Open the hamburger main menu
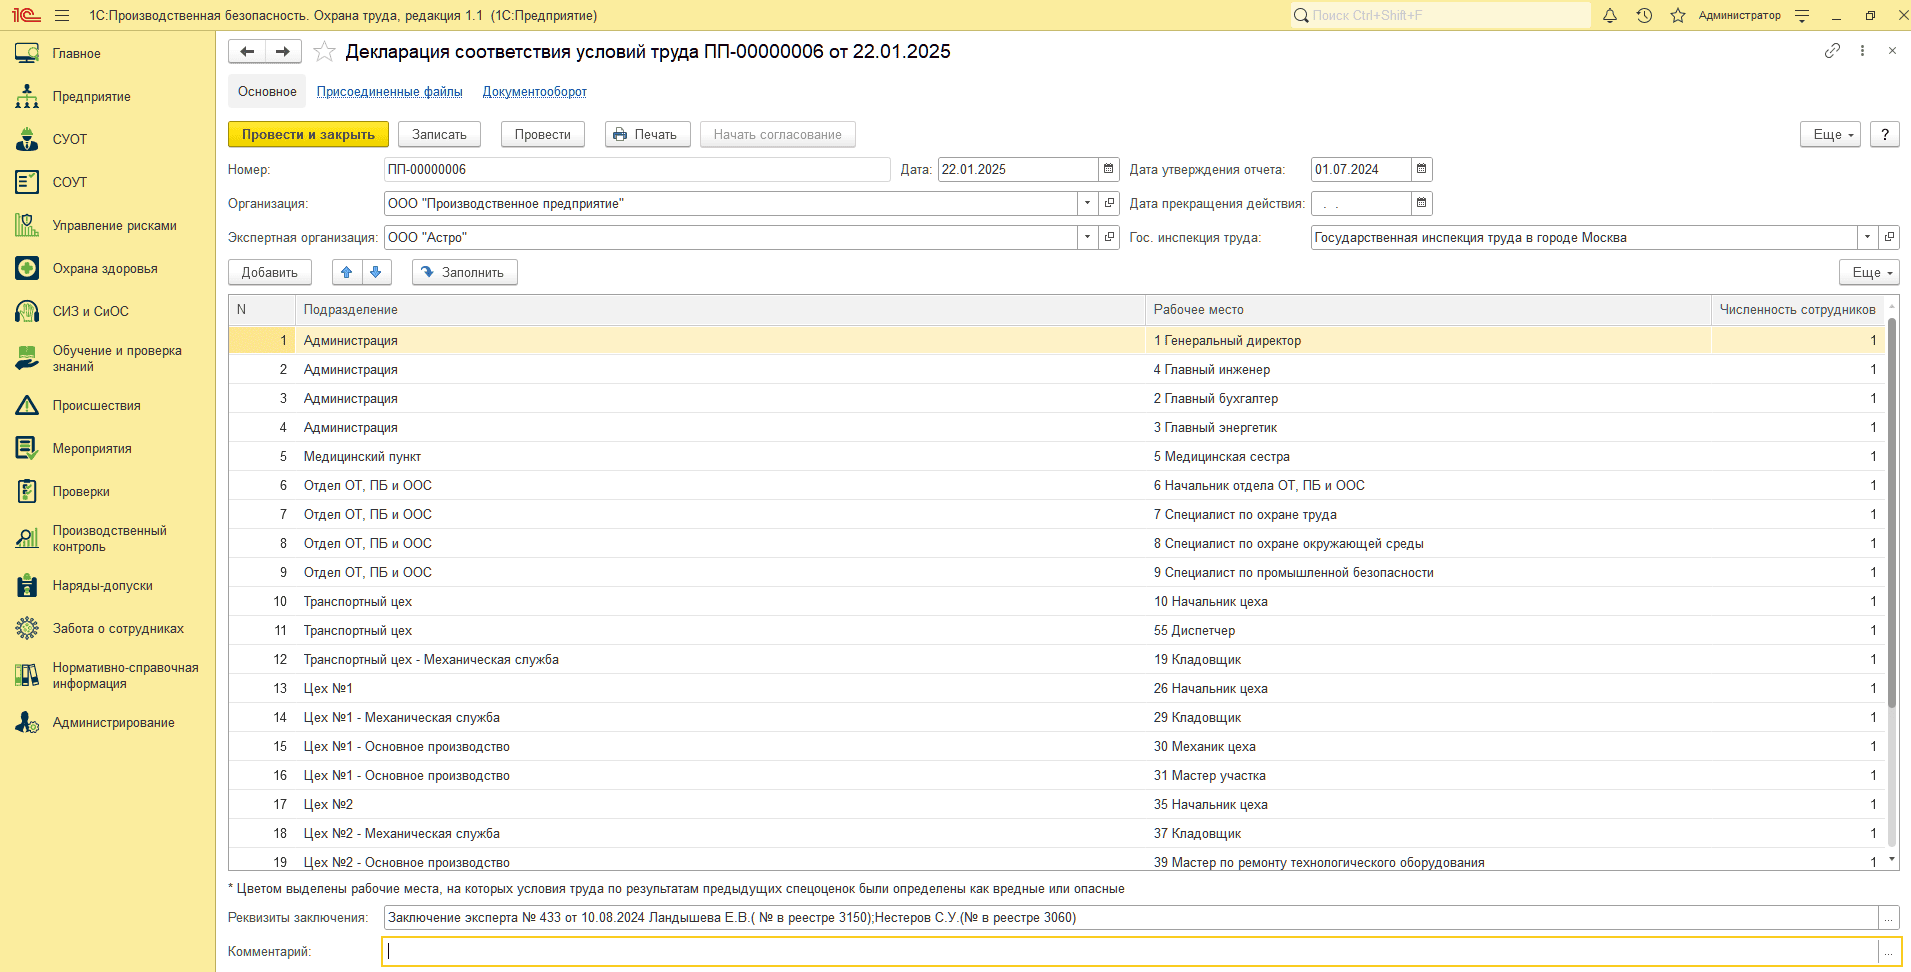Screen dimensions: 1911x972 [62, 16]
